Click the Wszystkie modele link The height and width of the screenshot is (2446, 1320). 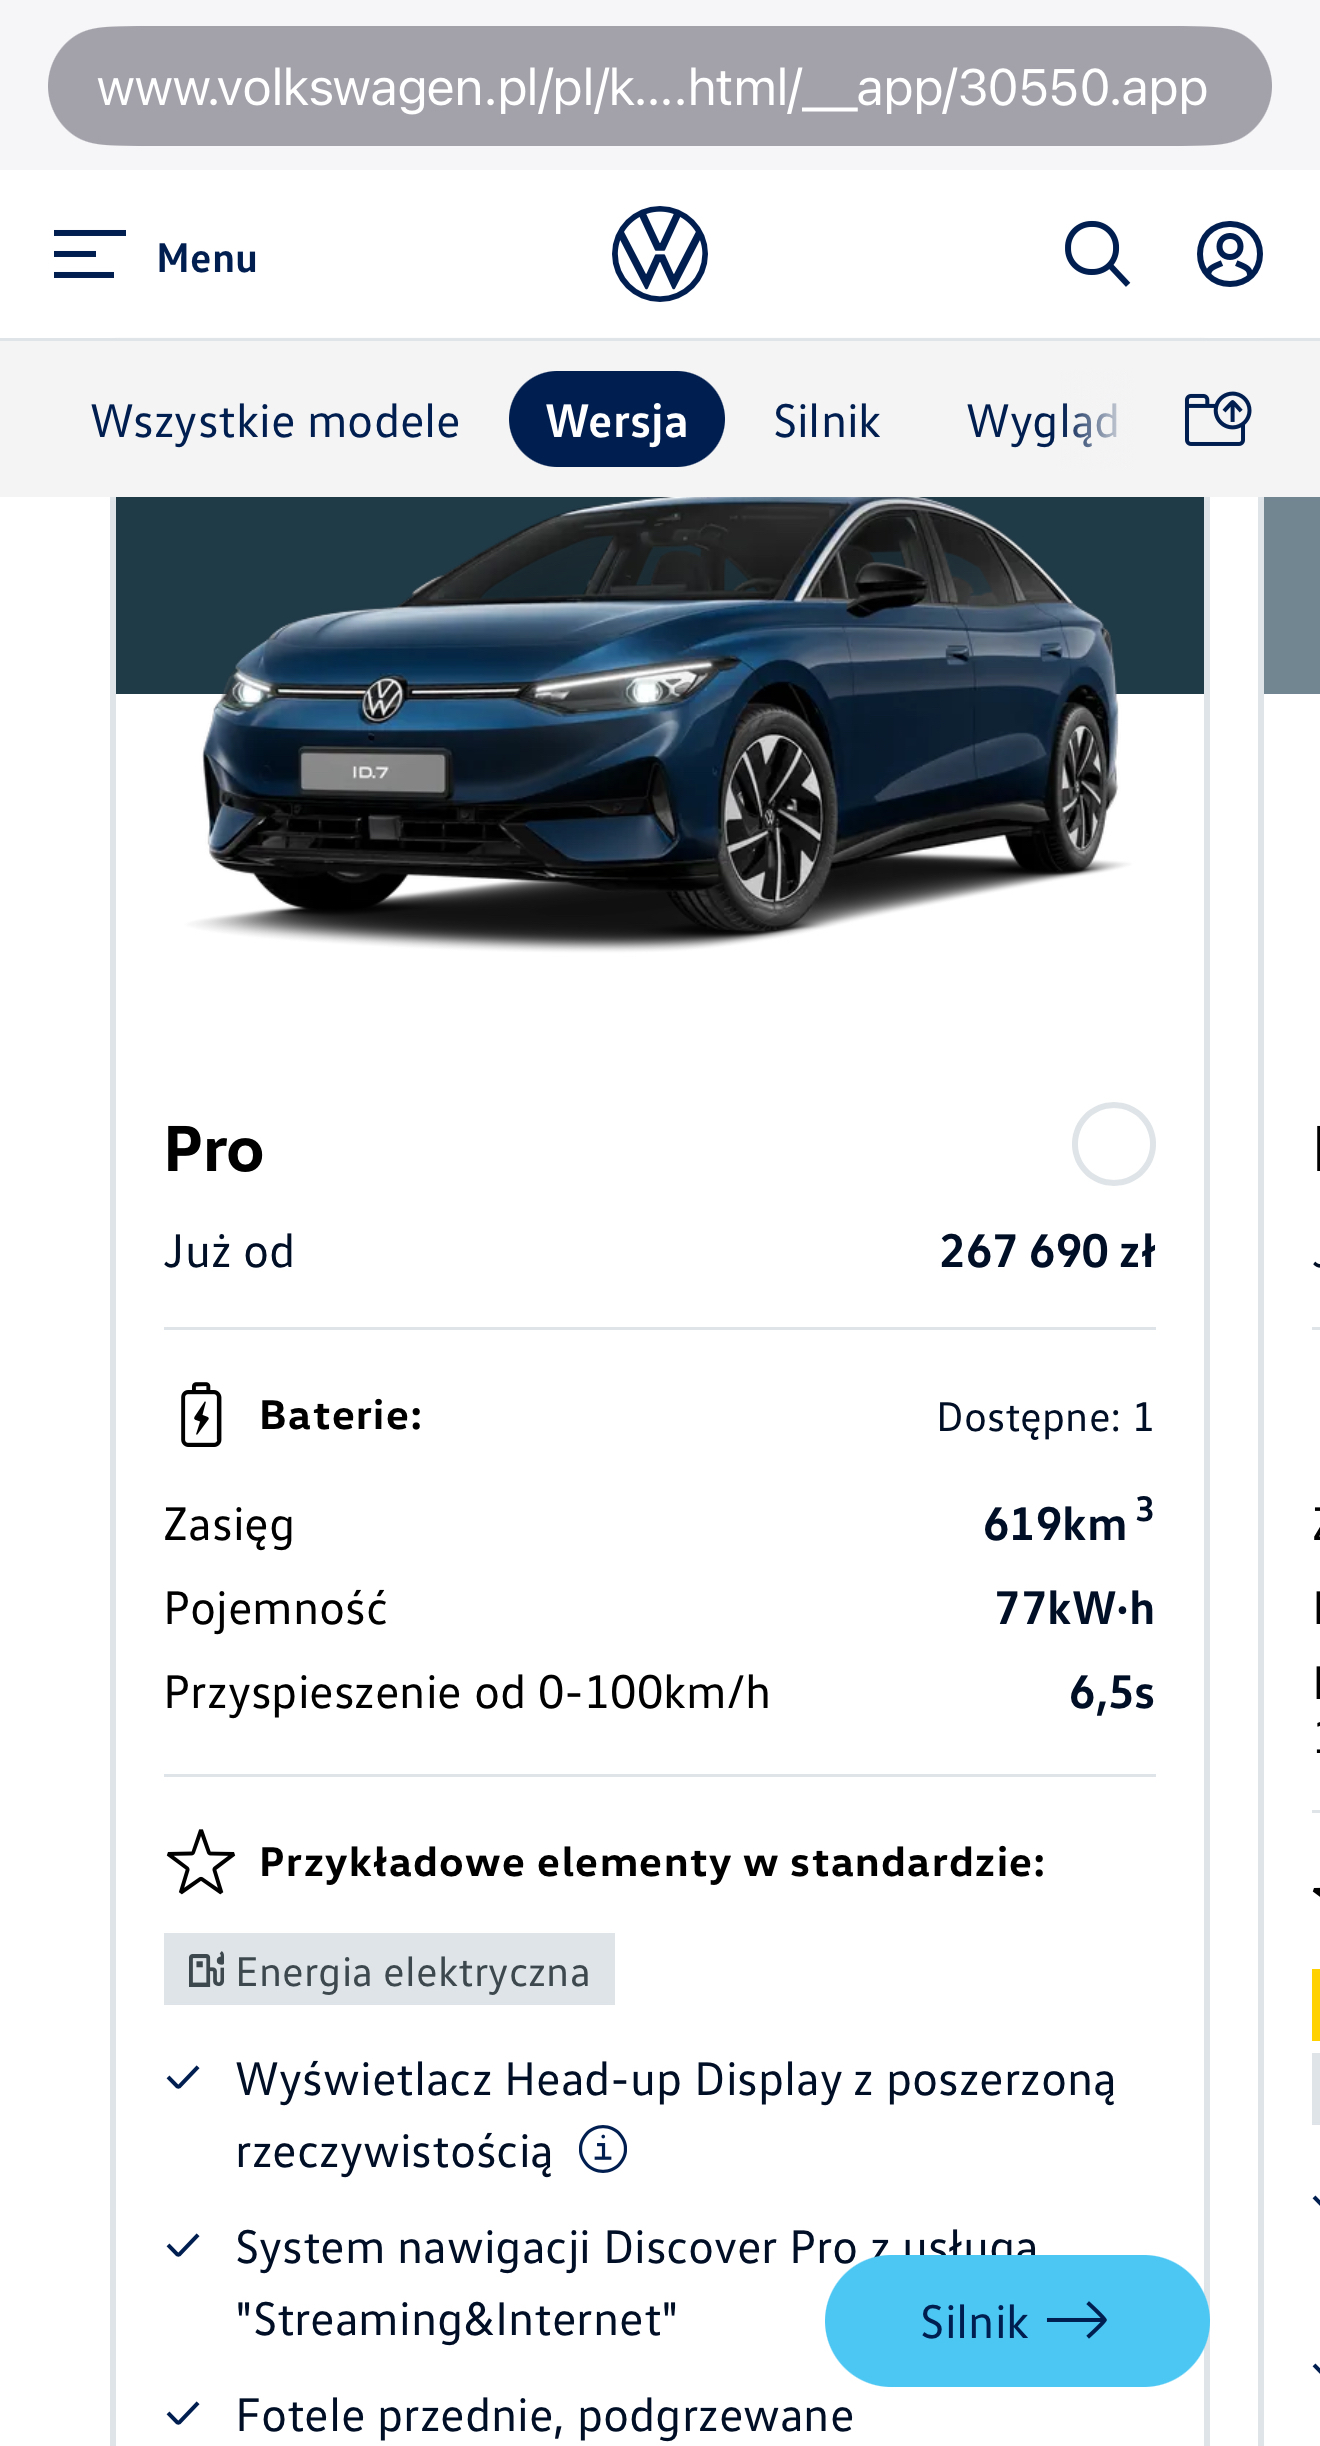pos(275,421)
